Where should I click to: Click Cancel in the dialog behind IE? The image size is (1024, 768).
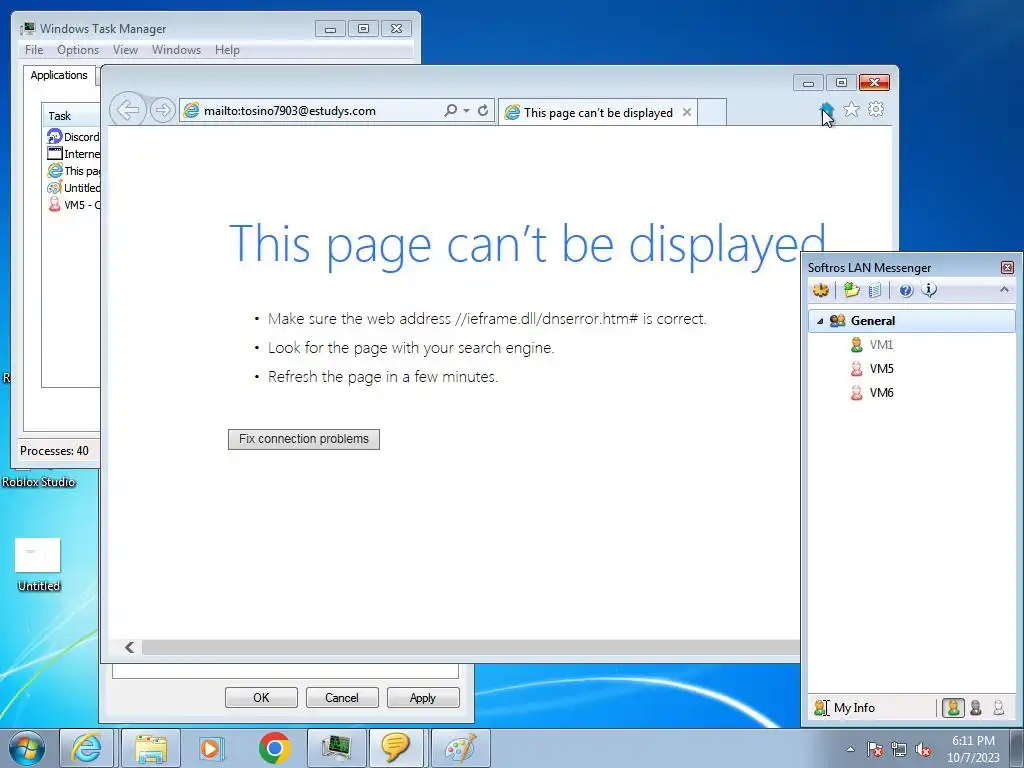pyautogui.click(x=342, y=697)
